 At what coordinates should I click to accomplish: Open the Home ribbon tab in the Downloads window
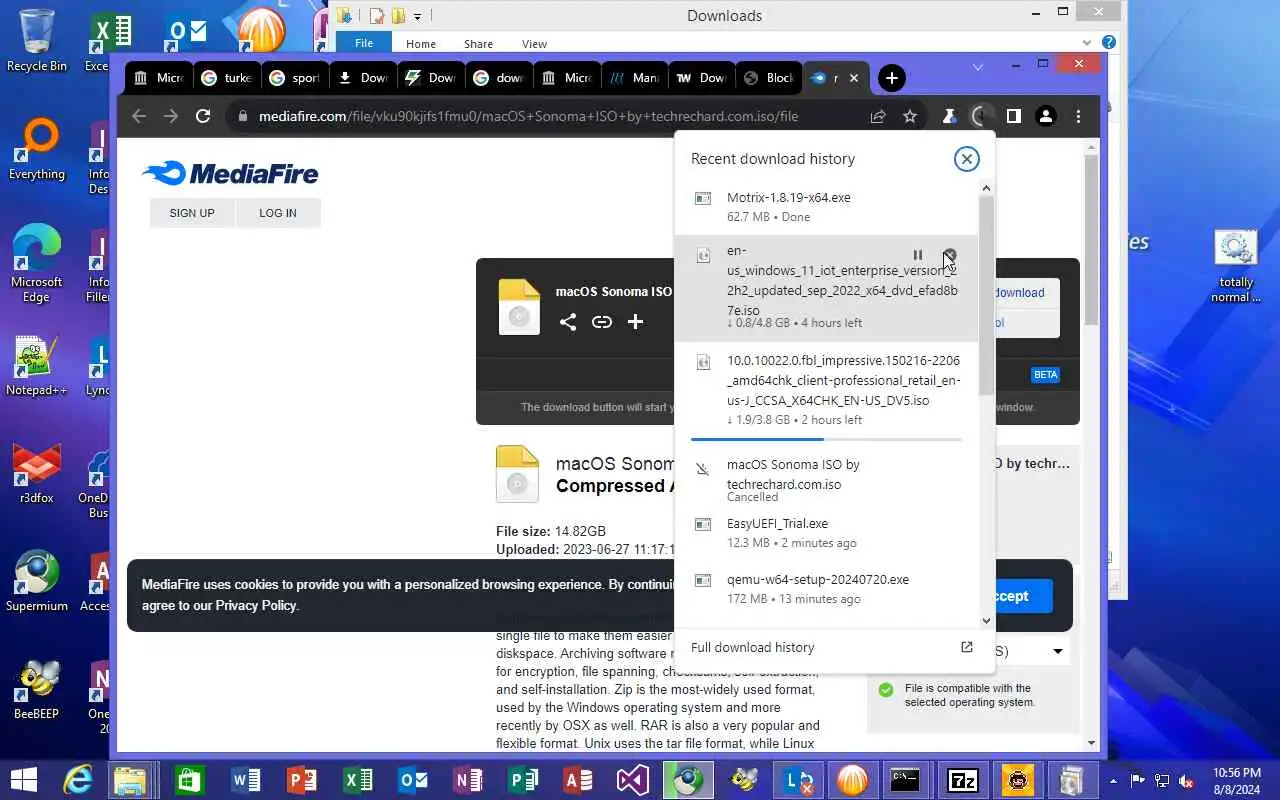pos(420,44)
